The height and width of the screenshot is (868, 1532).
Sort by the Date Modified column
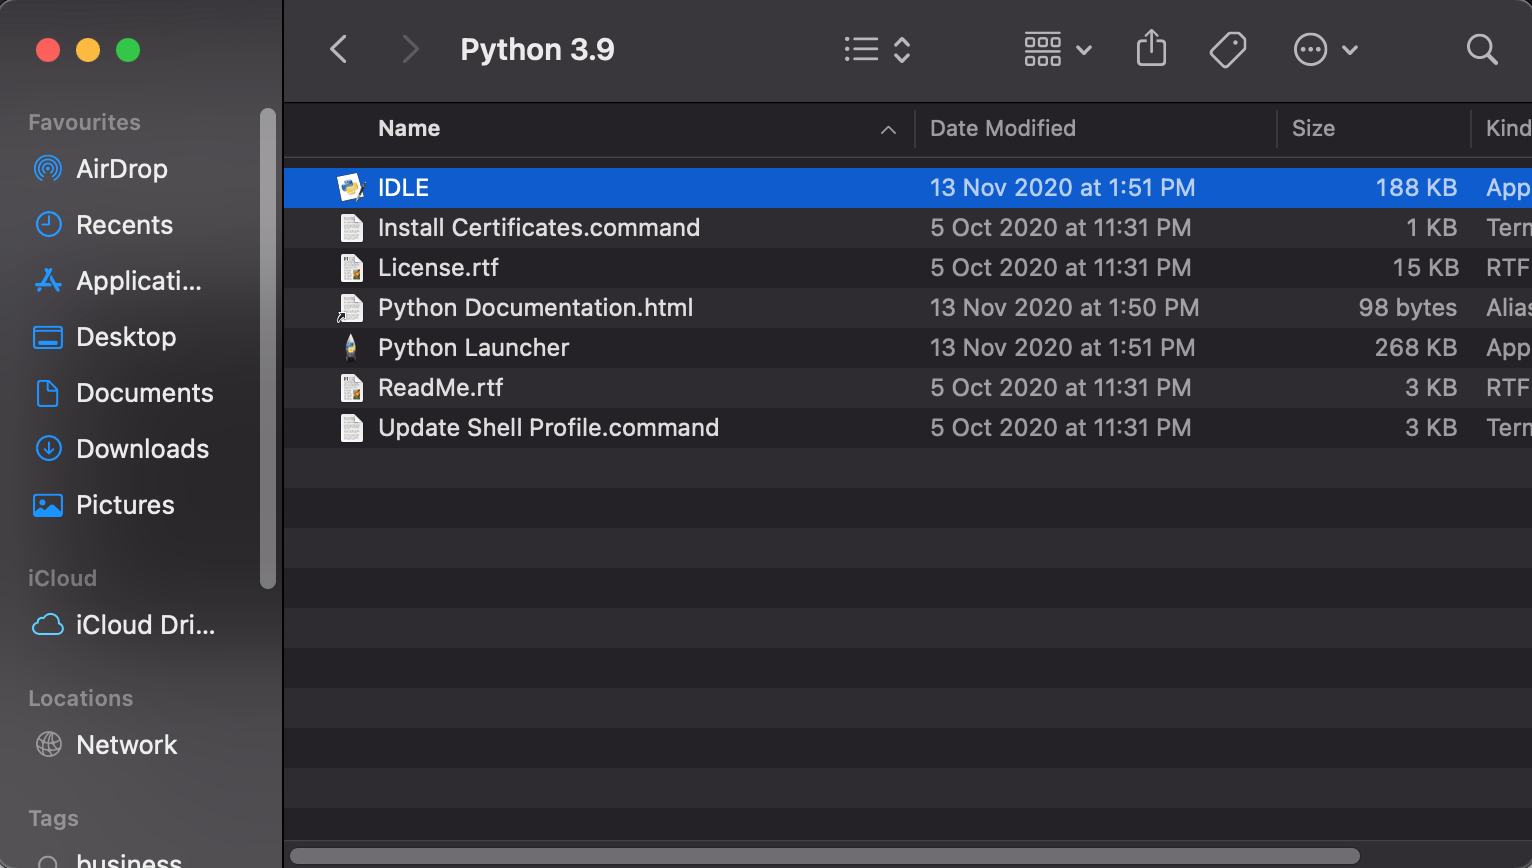click(x=1002, y=128)
